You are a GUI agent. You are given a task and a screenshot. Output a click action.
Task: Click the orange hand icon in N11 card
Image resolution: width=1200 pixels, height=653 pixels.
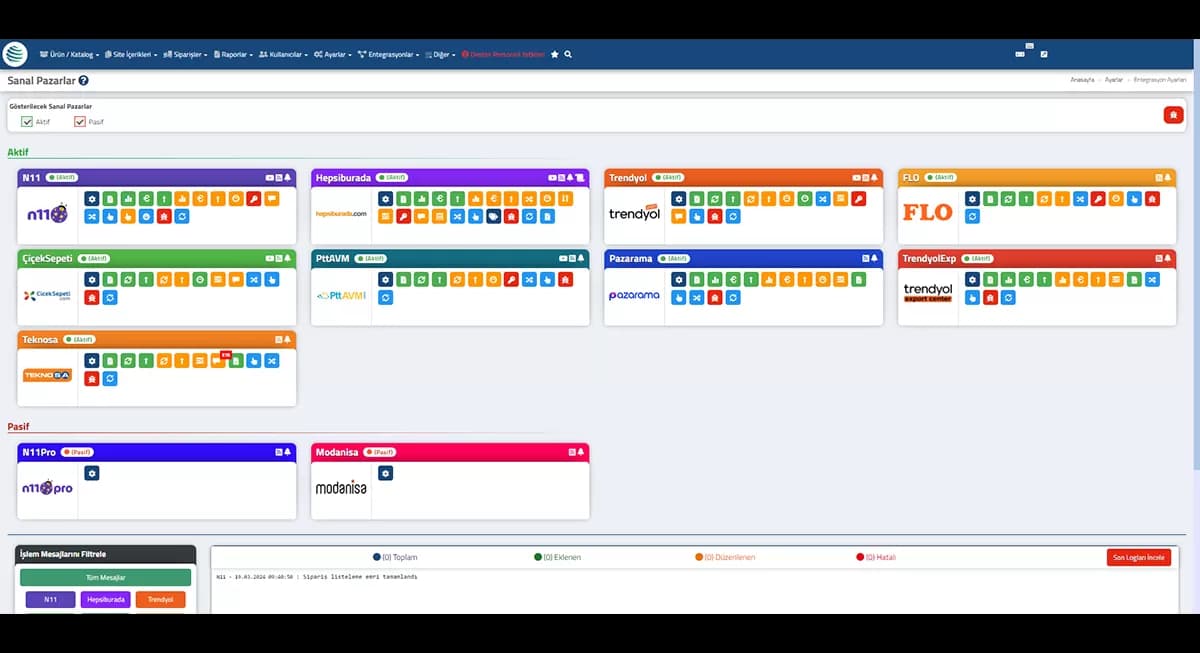127,216
